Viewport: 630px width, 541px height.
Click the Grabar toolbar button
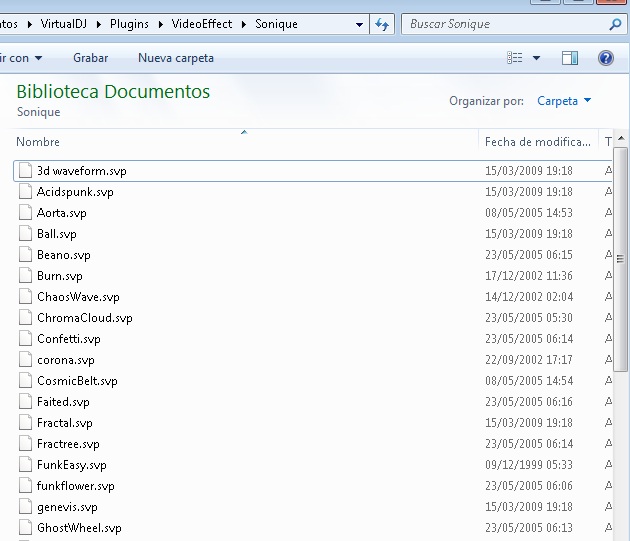coord(90,58)
